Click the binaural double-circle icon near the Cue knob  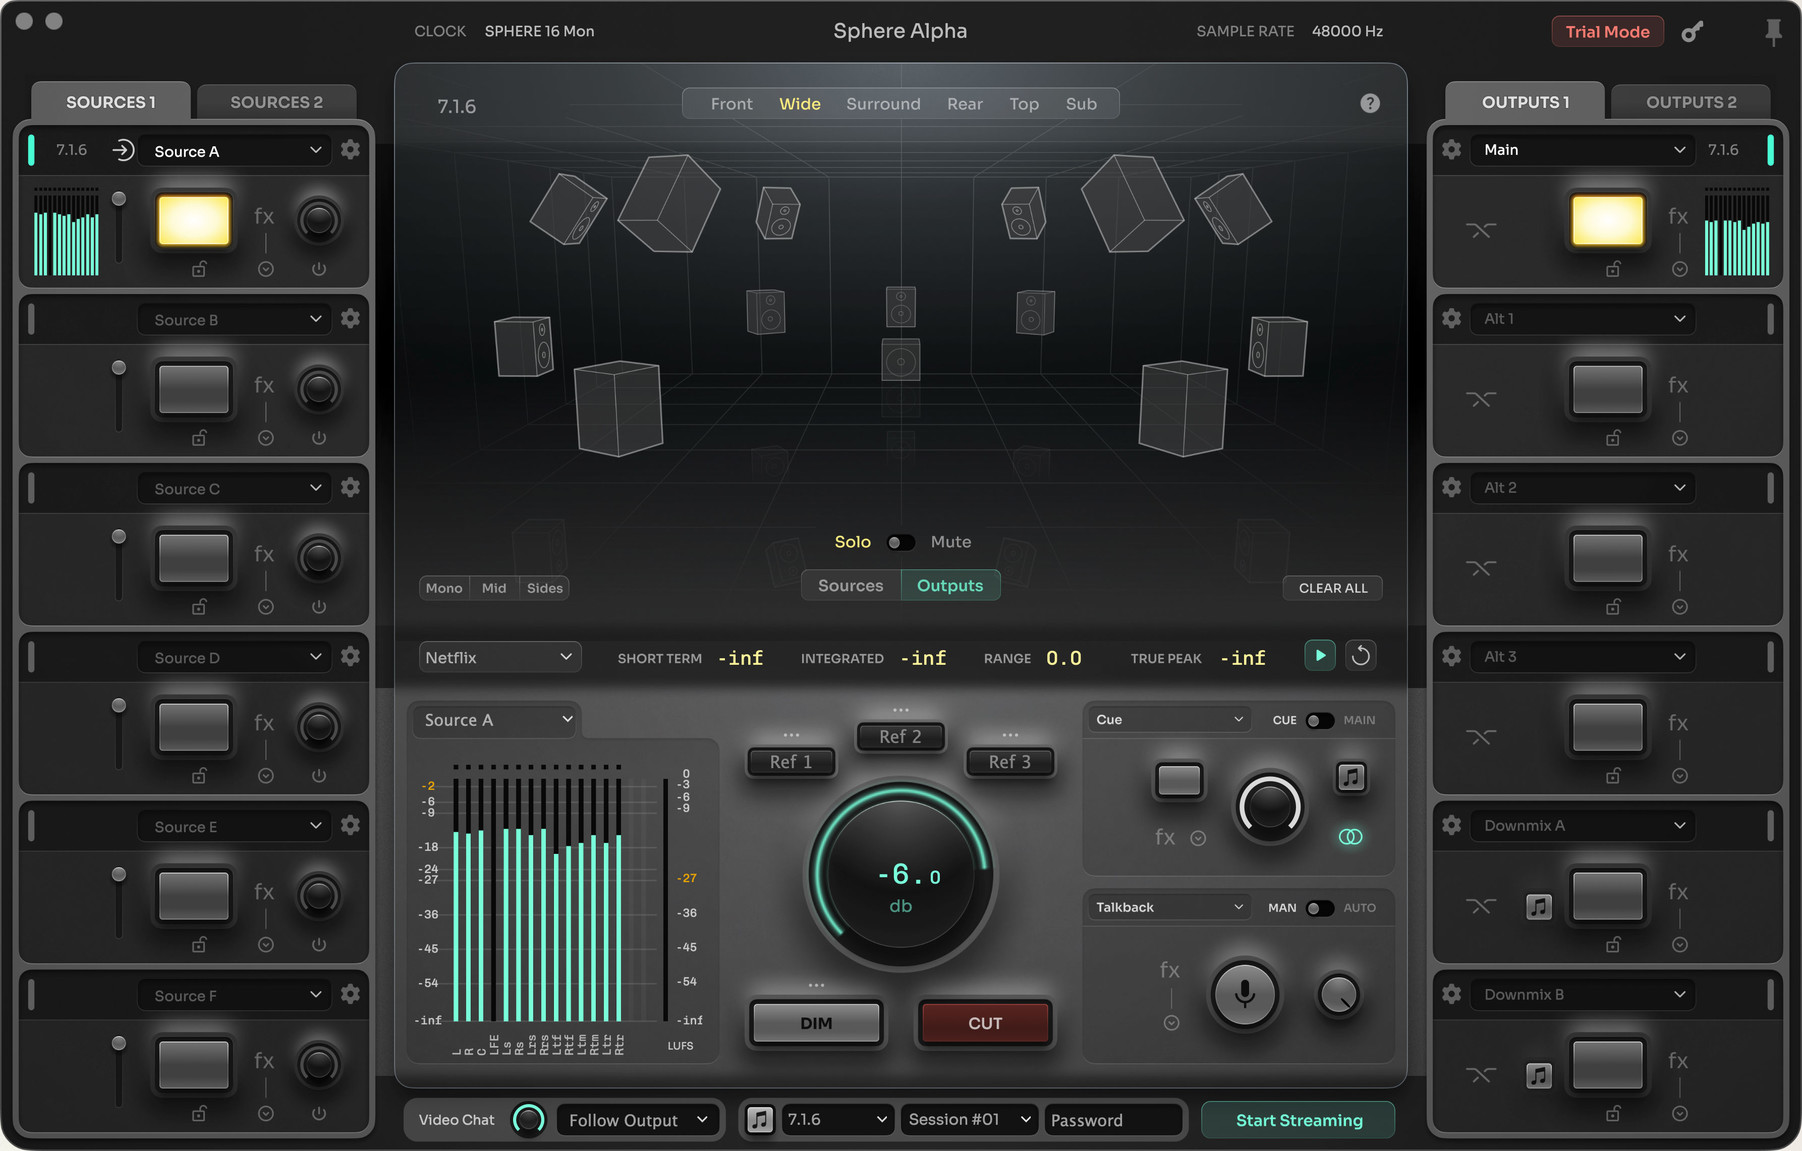pyautogui.click(x=1351, y=837)
